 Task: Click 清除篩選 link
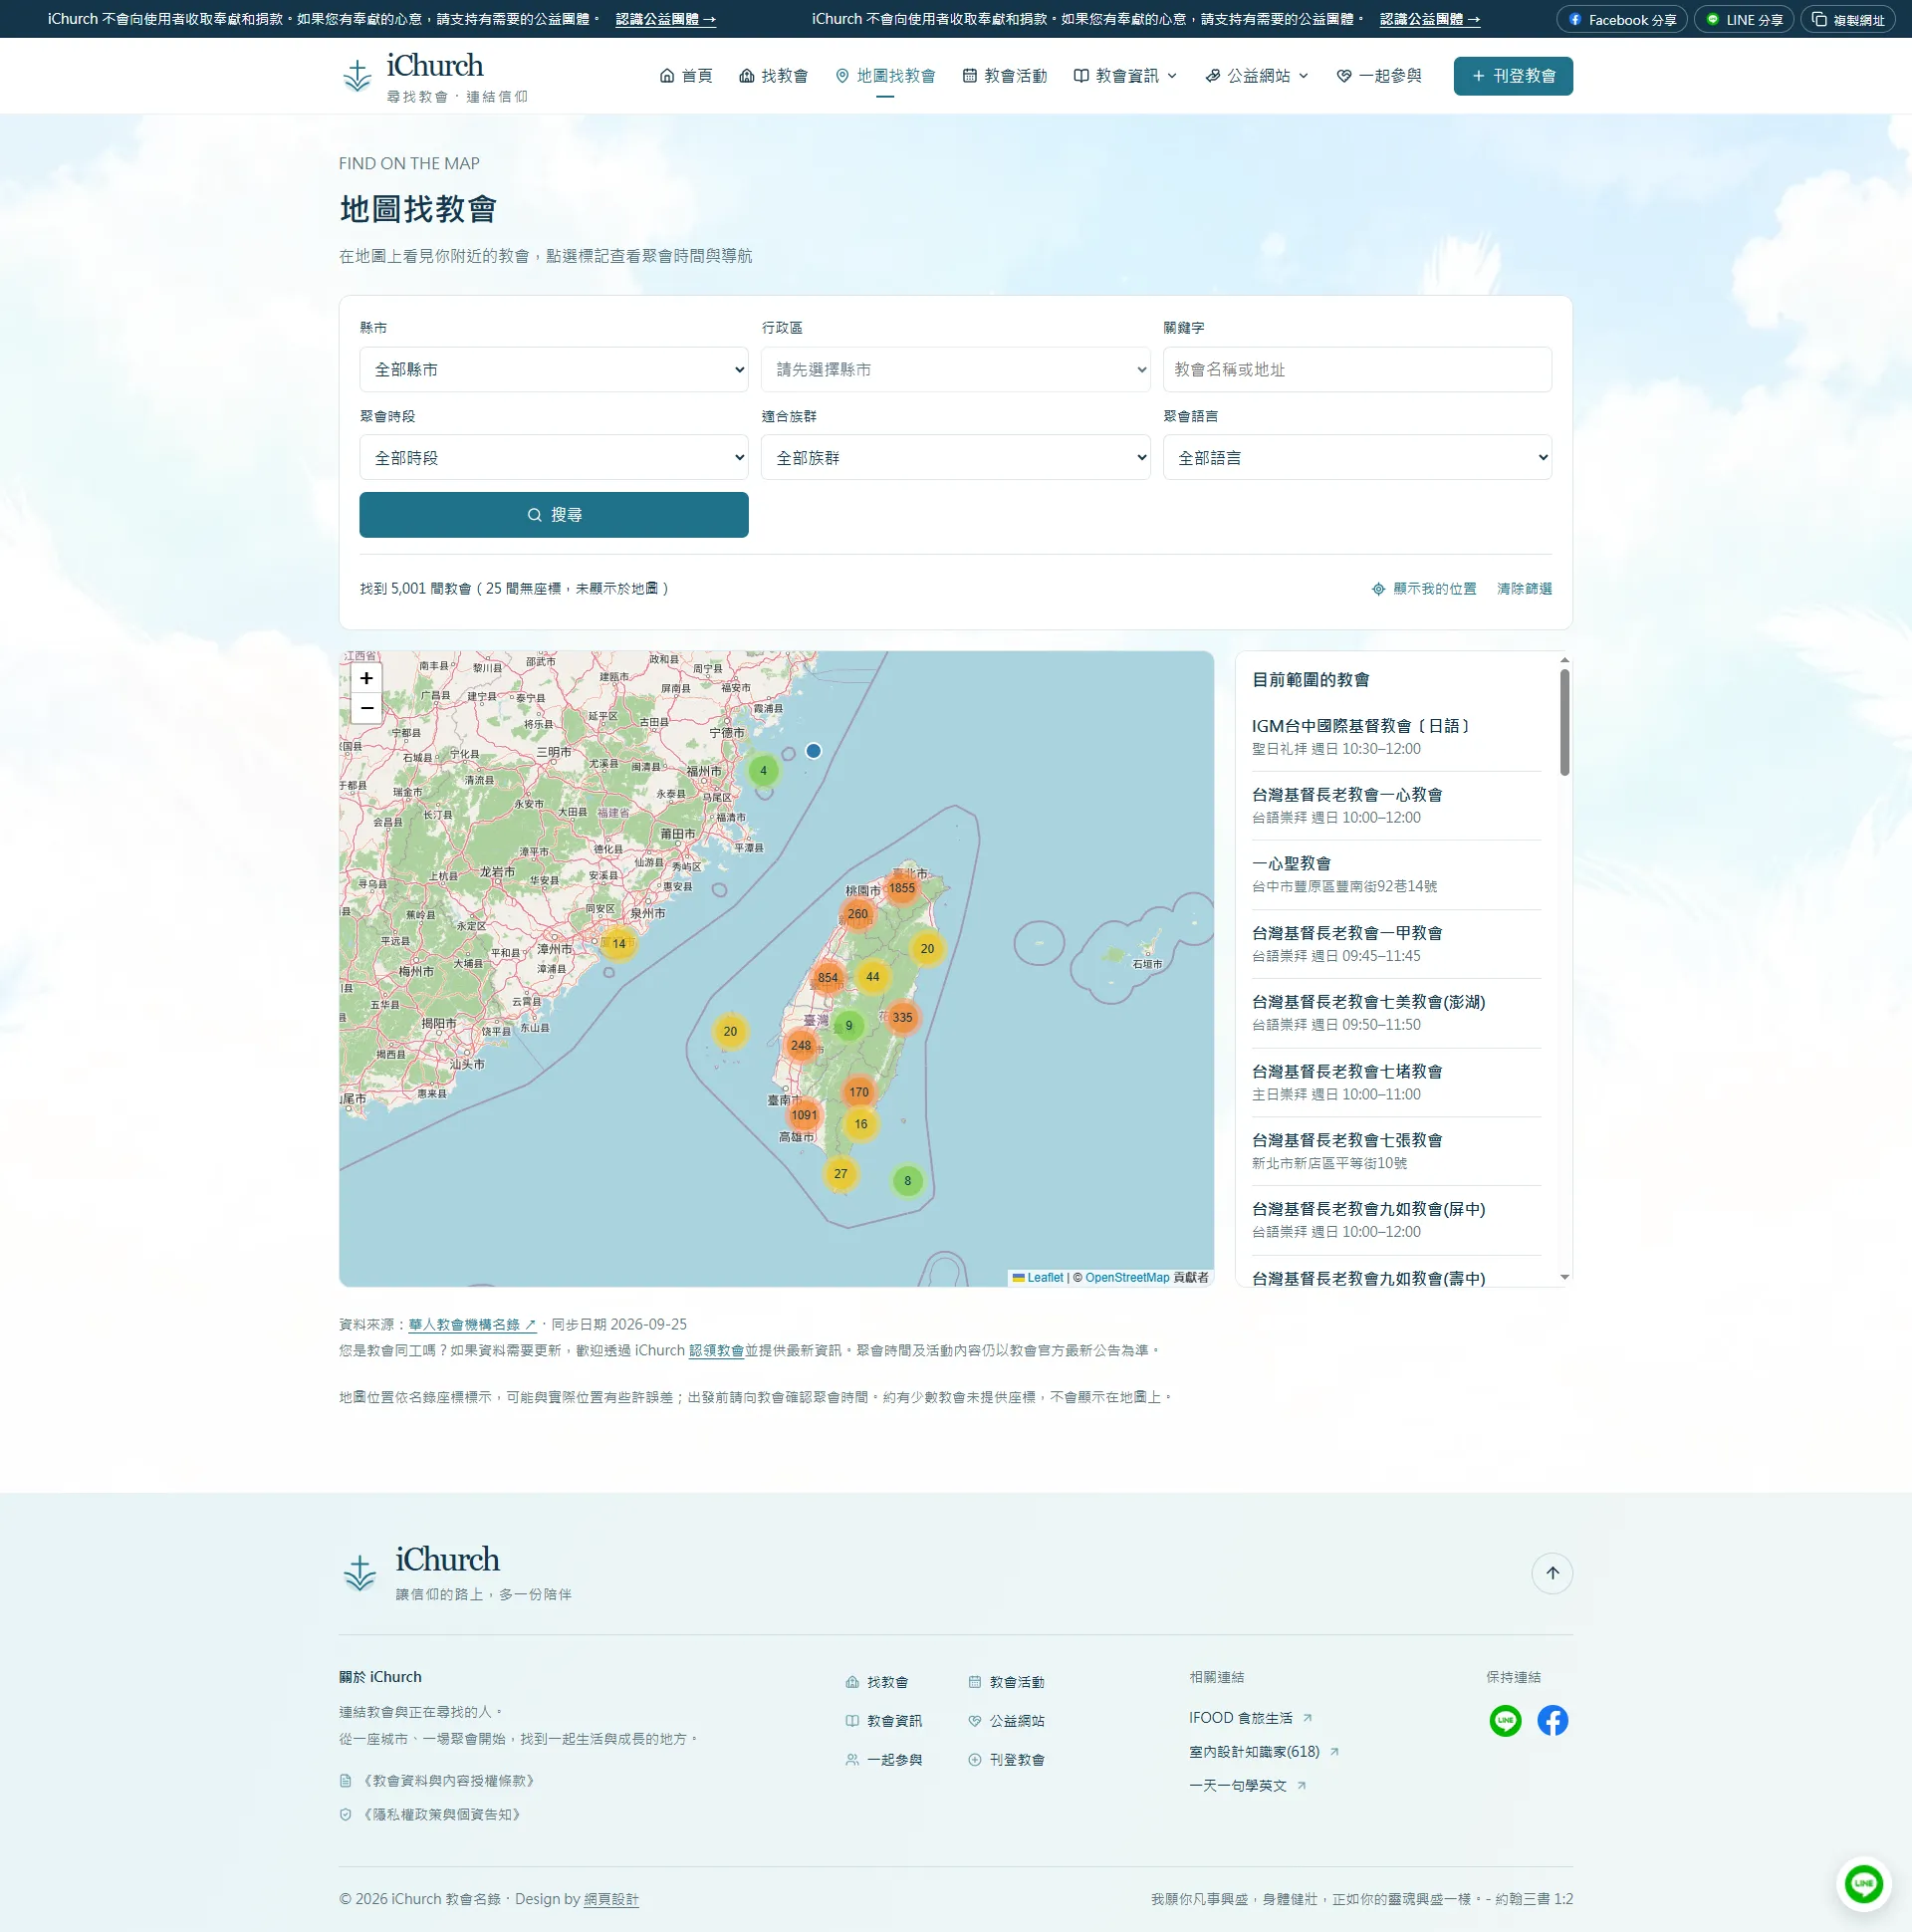(x=1524, y=589)
